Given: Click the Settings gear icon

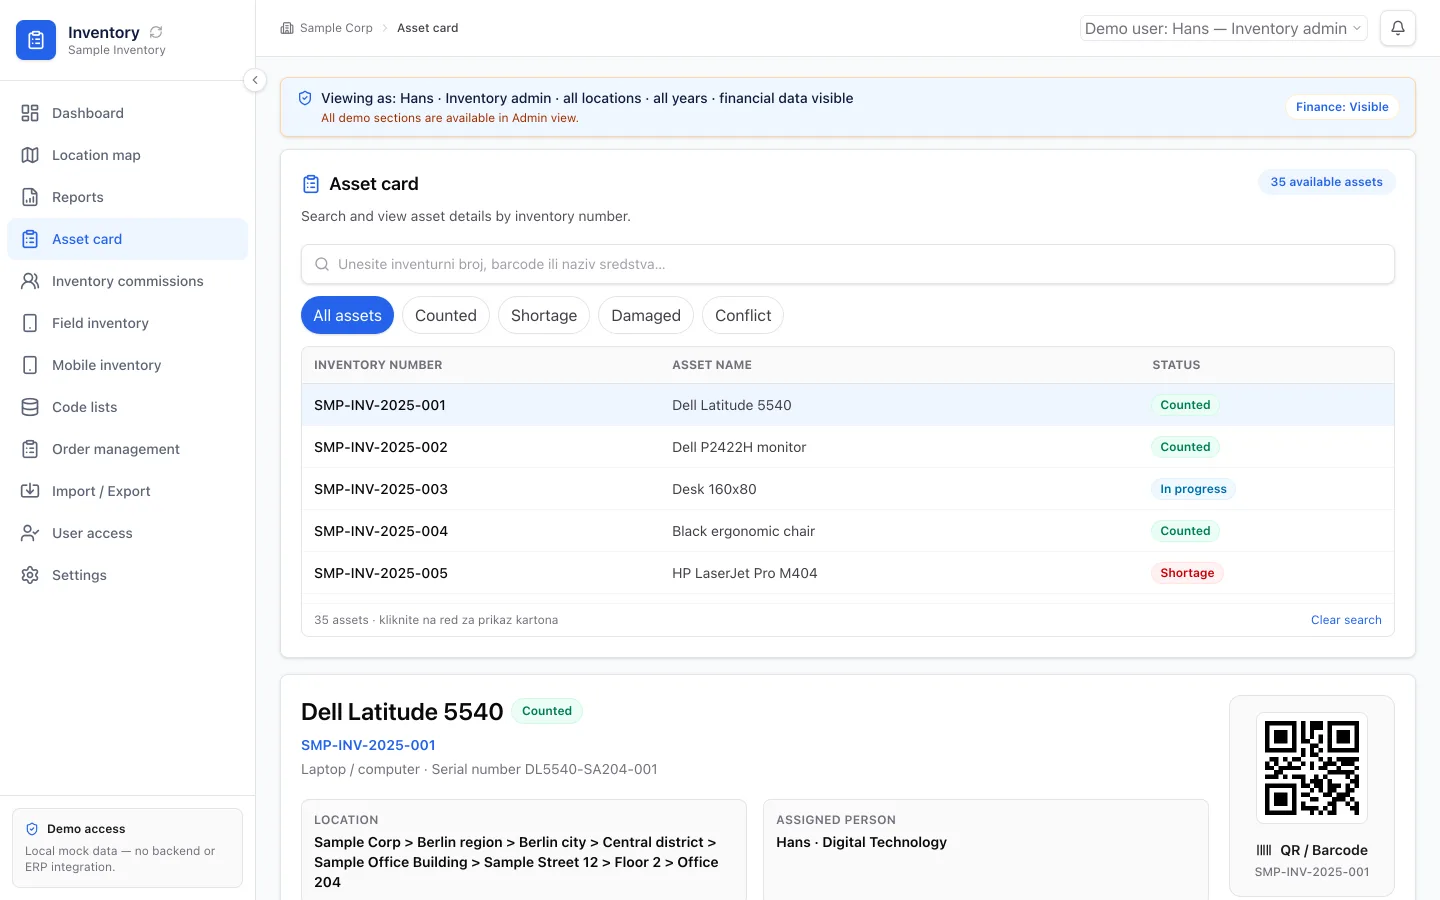Looking at the screenshot, I should pos(30,575).
